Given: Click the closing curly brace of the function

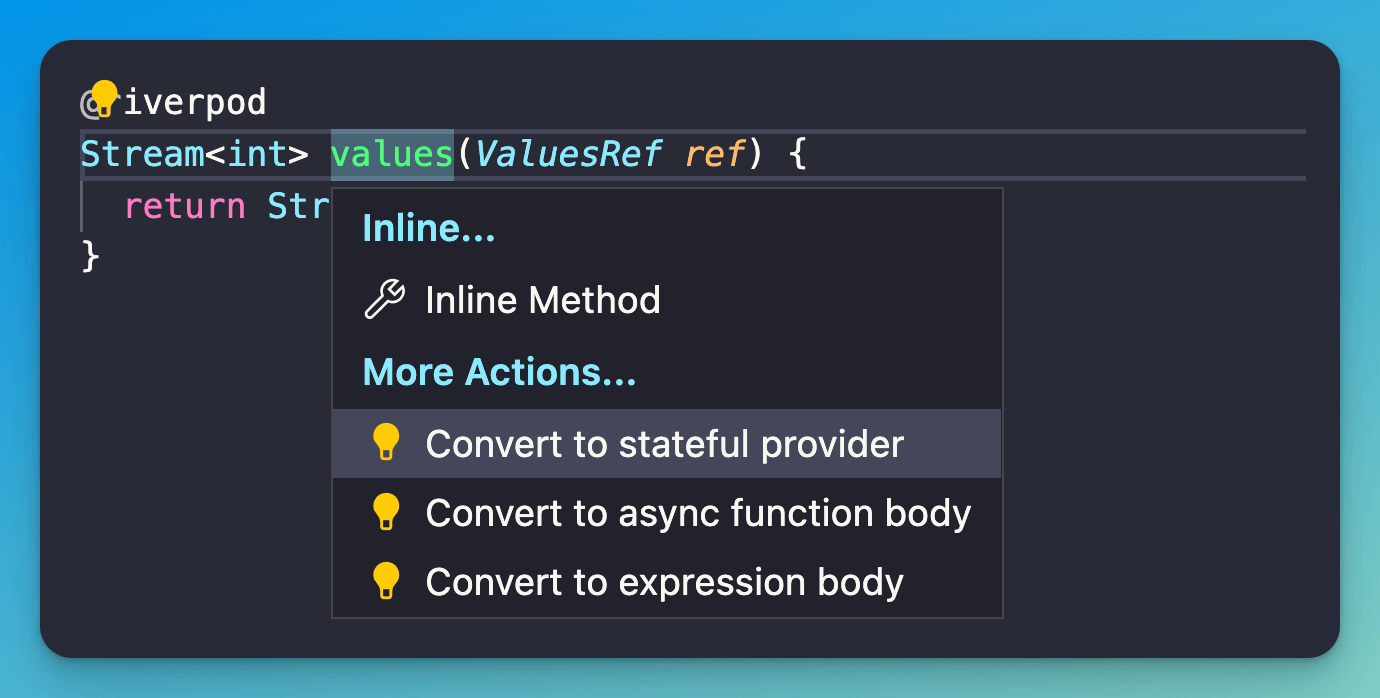Looking at the screenshot, I should (90, 257).
